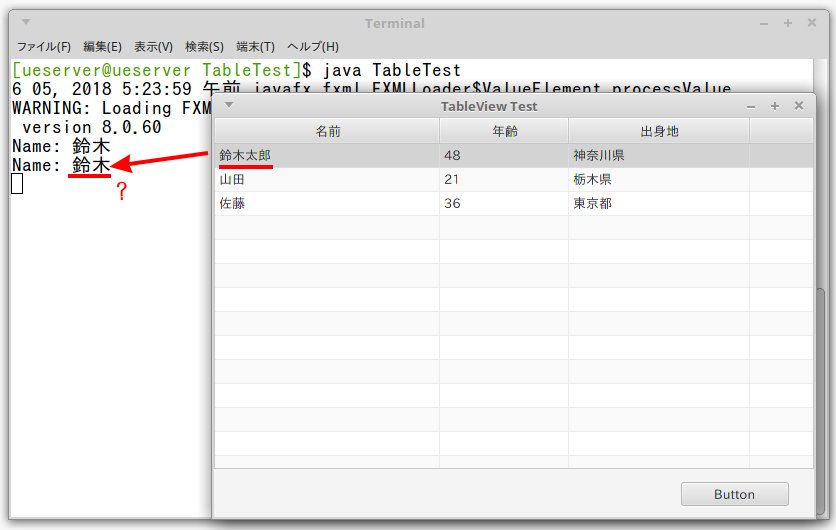The image size is (836, 530).
Task: Click the 神奈川県 cell
Action: point(659,155)
